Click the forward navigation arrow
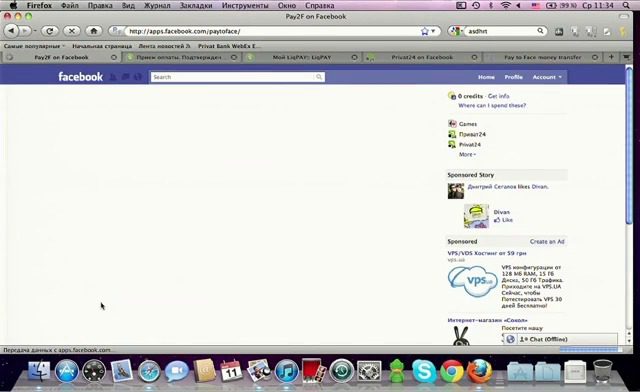Image resolution: width=640 pixels, height=392 pixels. 25,31
